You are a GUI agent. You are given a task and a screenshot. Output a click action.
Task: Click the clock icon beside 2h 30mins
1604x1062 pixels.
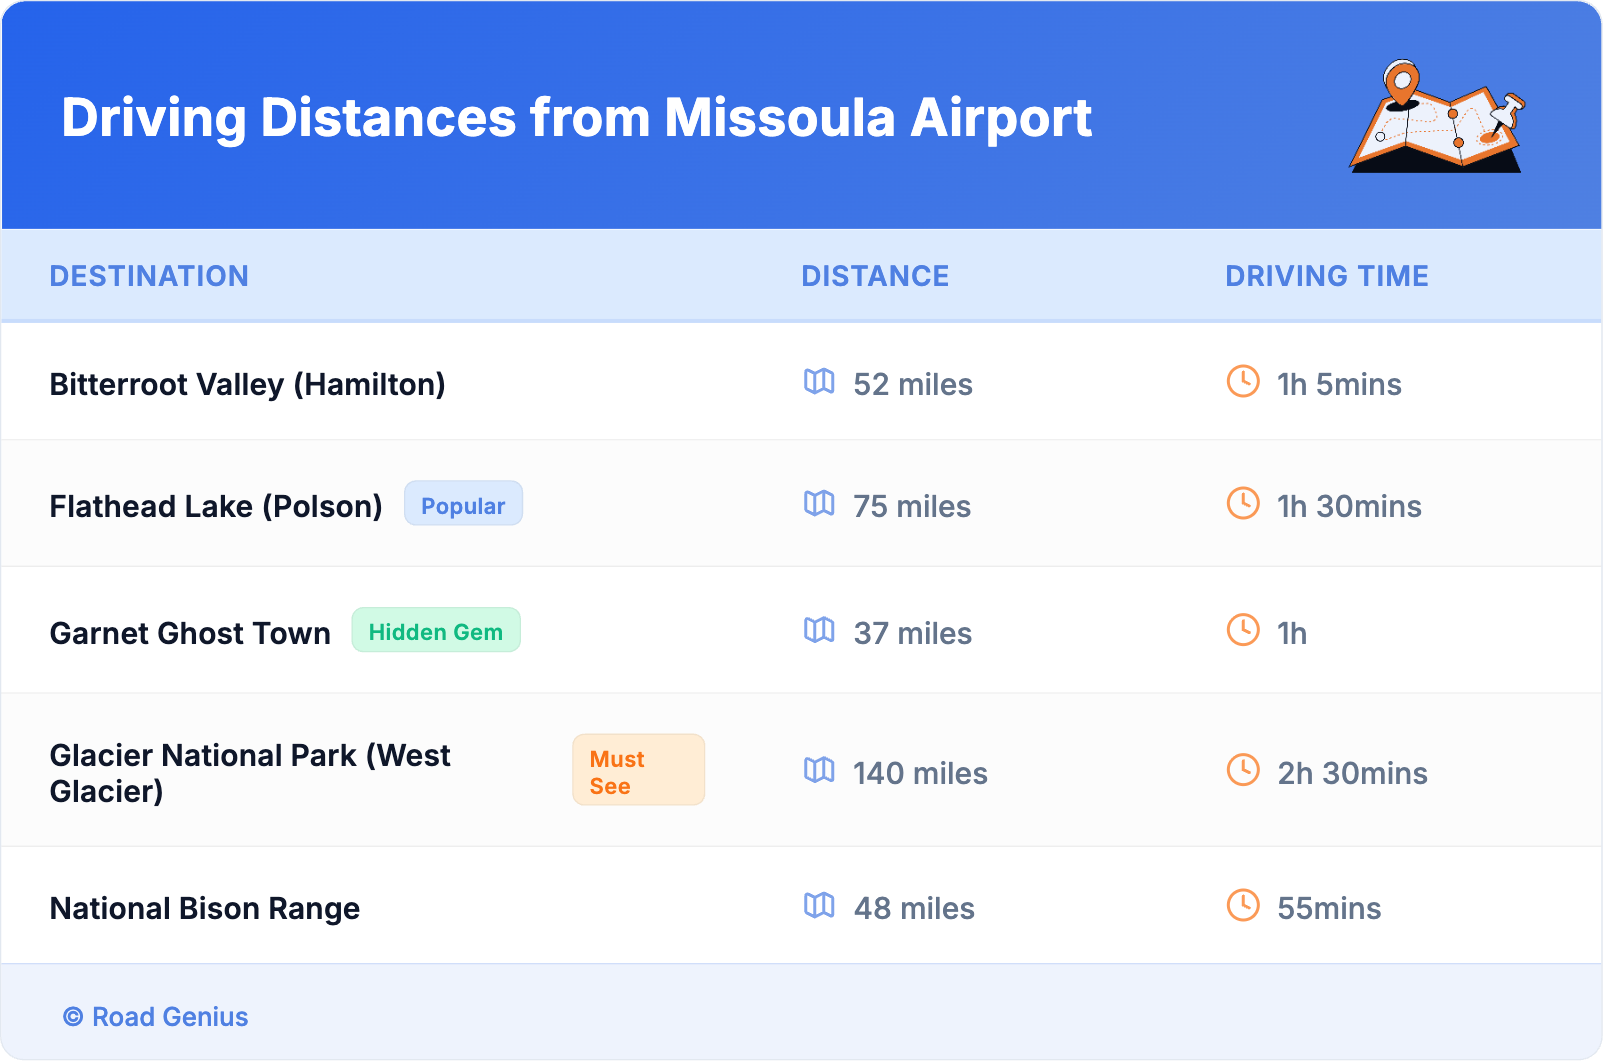point(1243,770)
